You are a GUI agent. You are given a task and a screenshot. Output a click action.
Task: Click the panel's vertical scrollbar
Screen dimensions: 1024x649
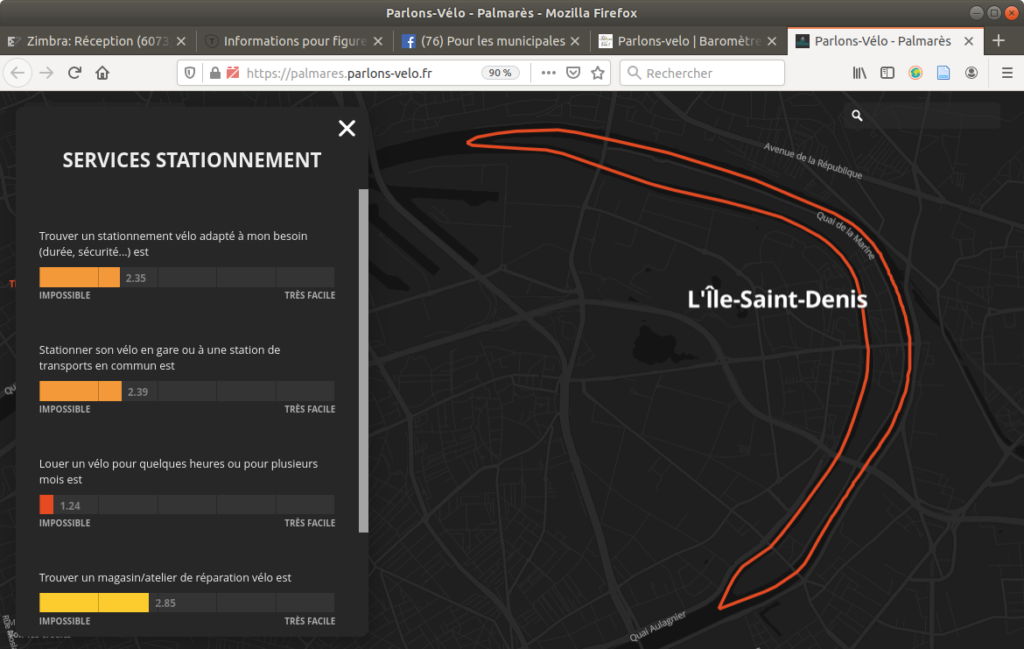364,360
